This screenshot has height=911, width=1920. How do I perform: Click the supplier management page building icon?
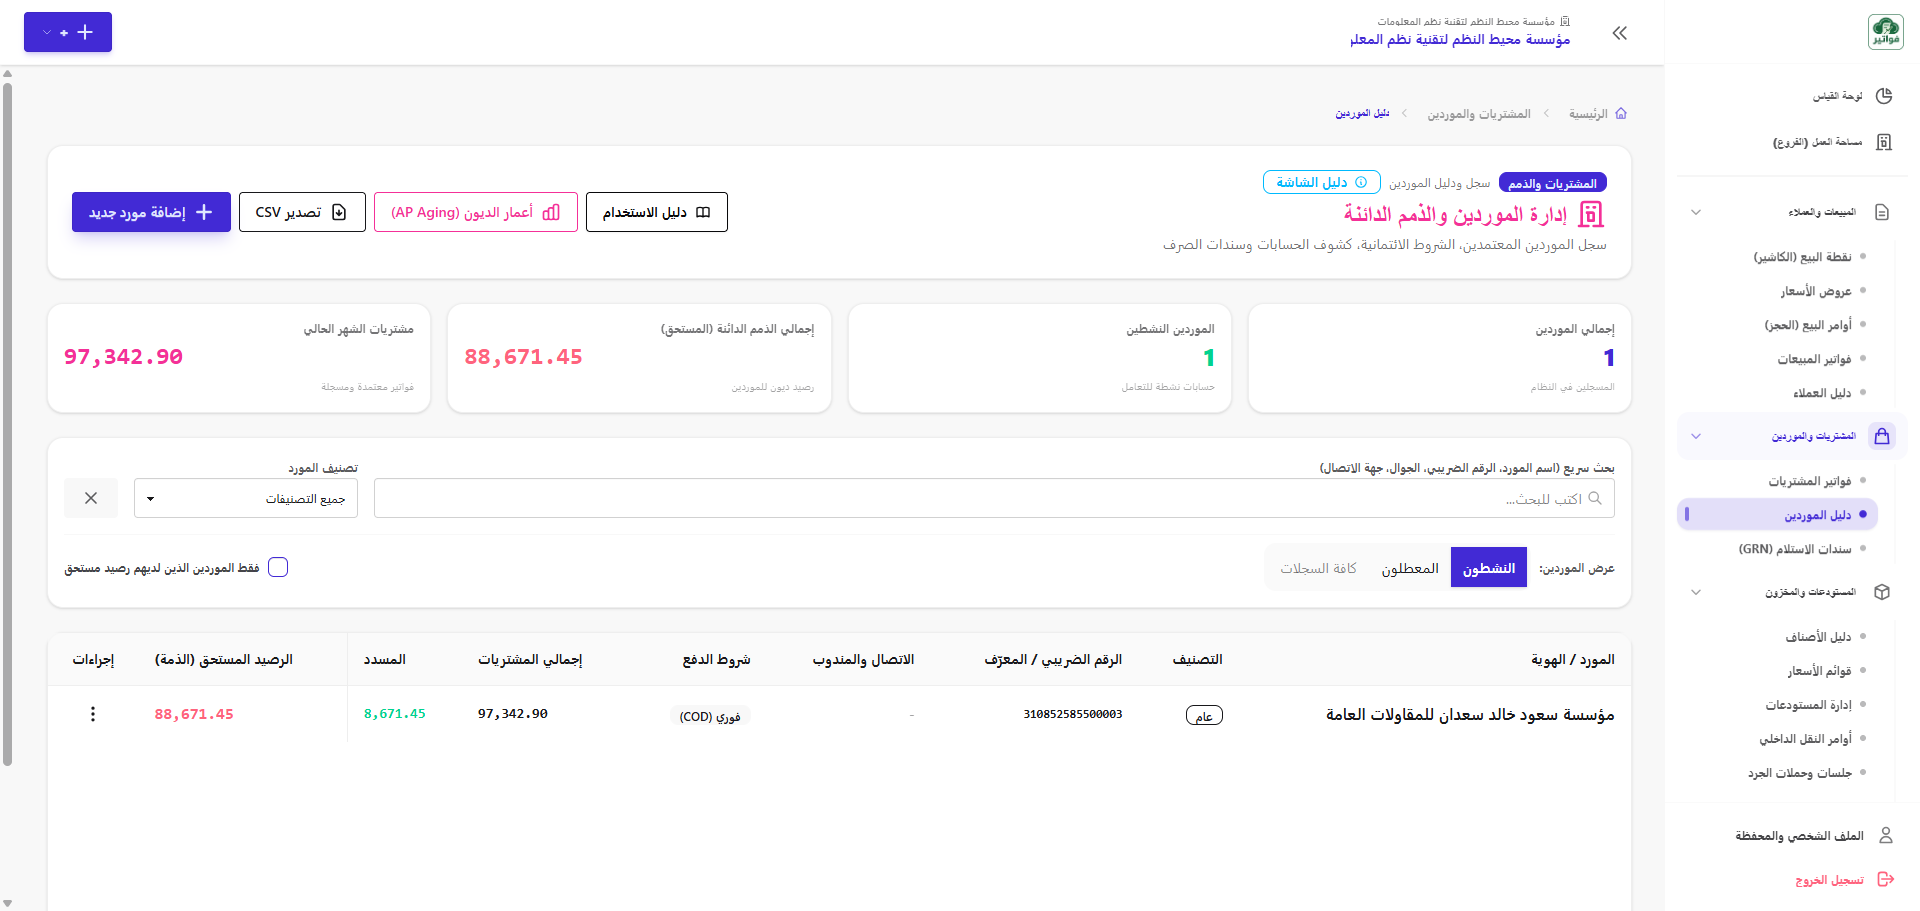[x=1591, y=214]
